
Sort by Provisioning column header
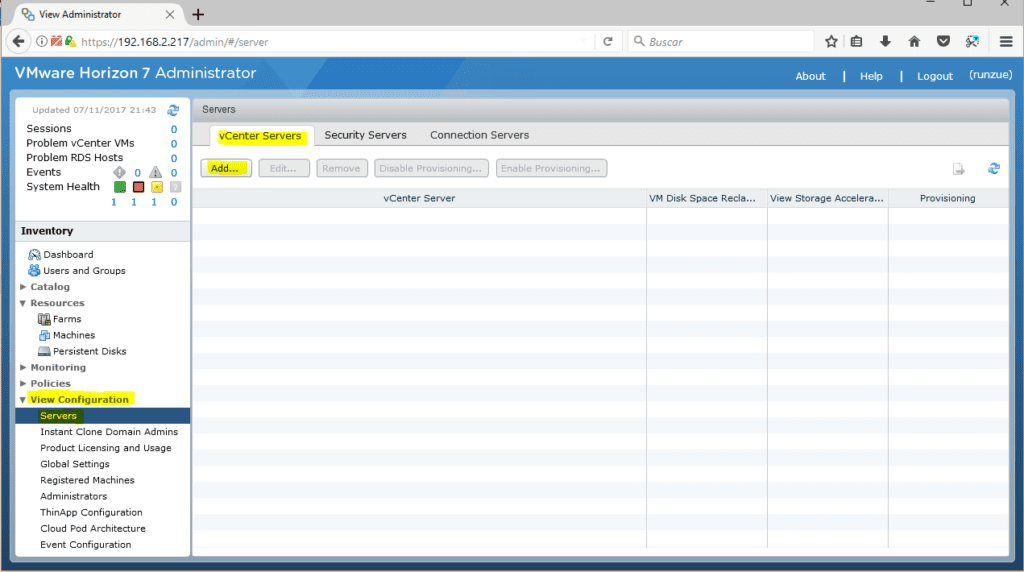[948, 199]
